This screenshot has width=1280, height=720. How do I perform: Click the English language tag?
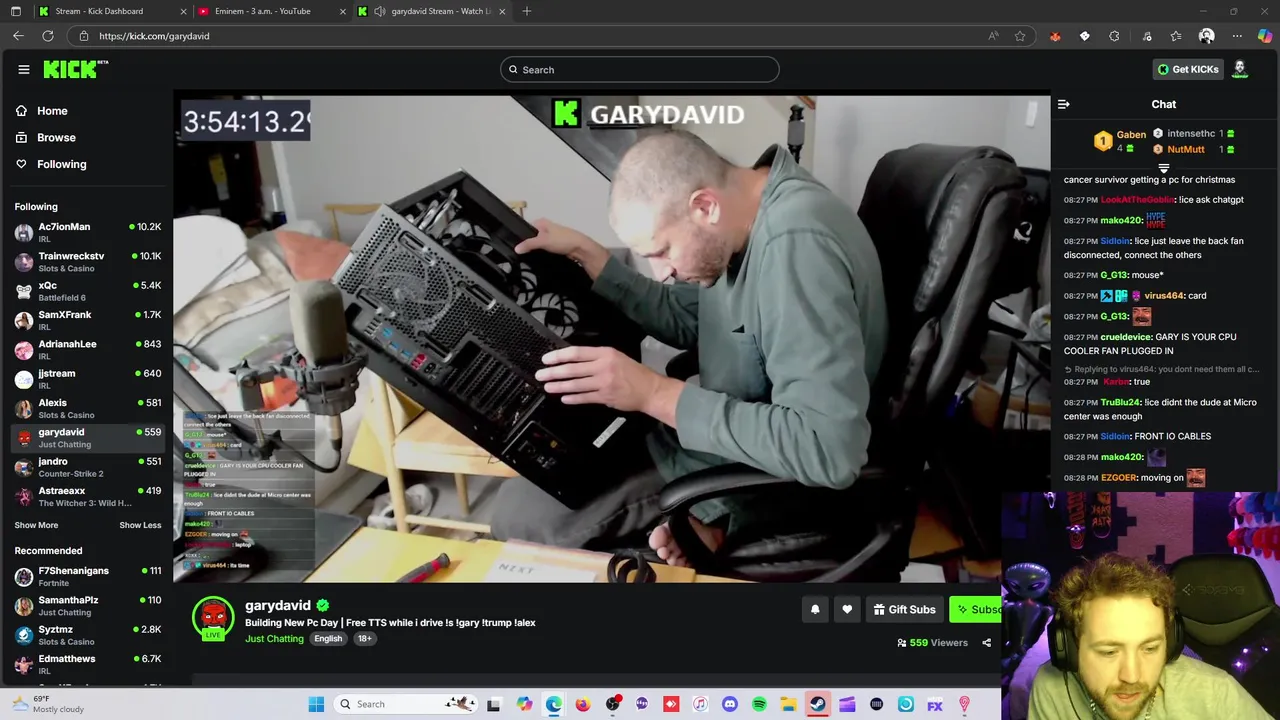tap(328, 638)
